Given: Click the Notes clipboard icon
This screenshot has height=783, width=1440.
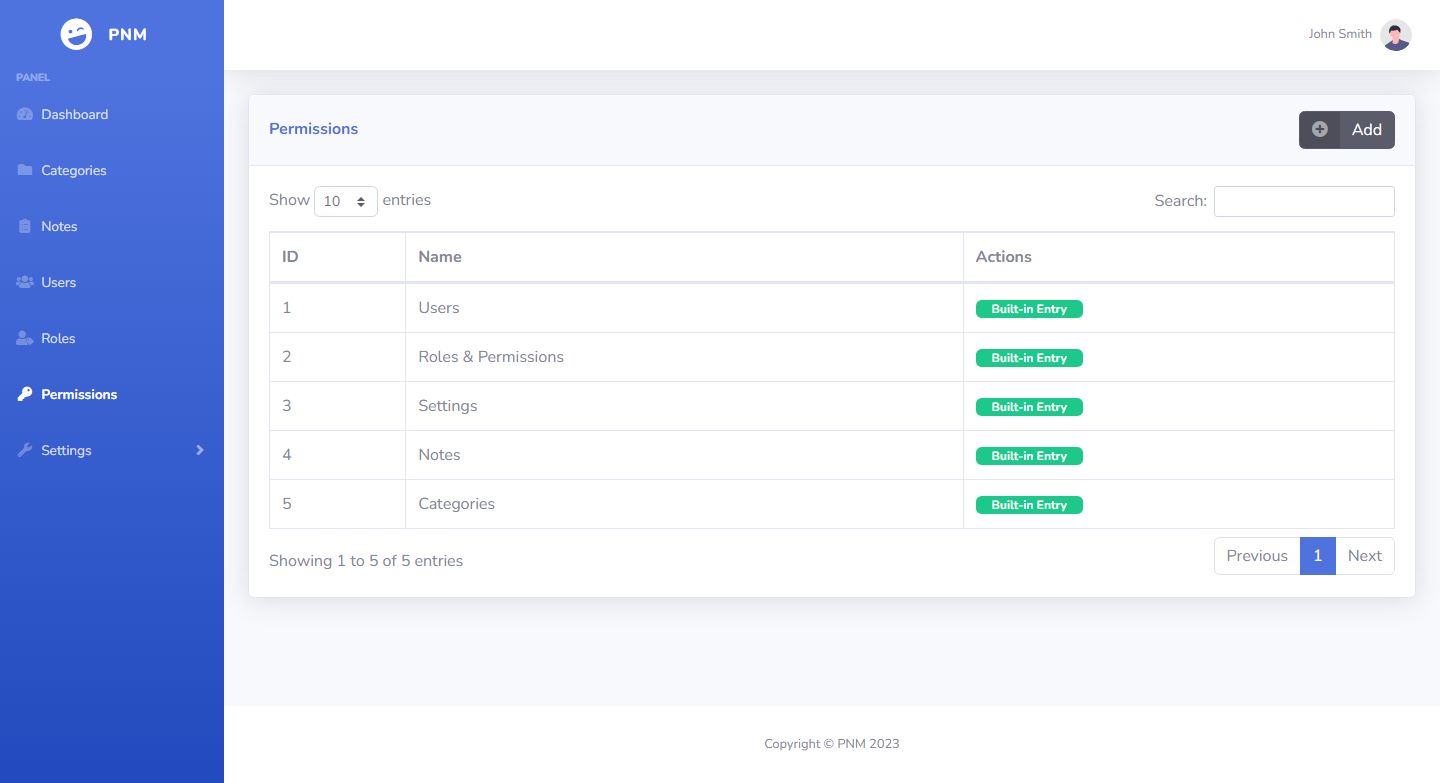Looking at the screenshot, I should 25,226.
